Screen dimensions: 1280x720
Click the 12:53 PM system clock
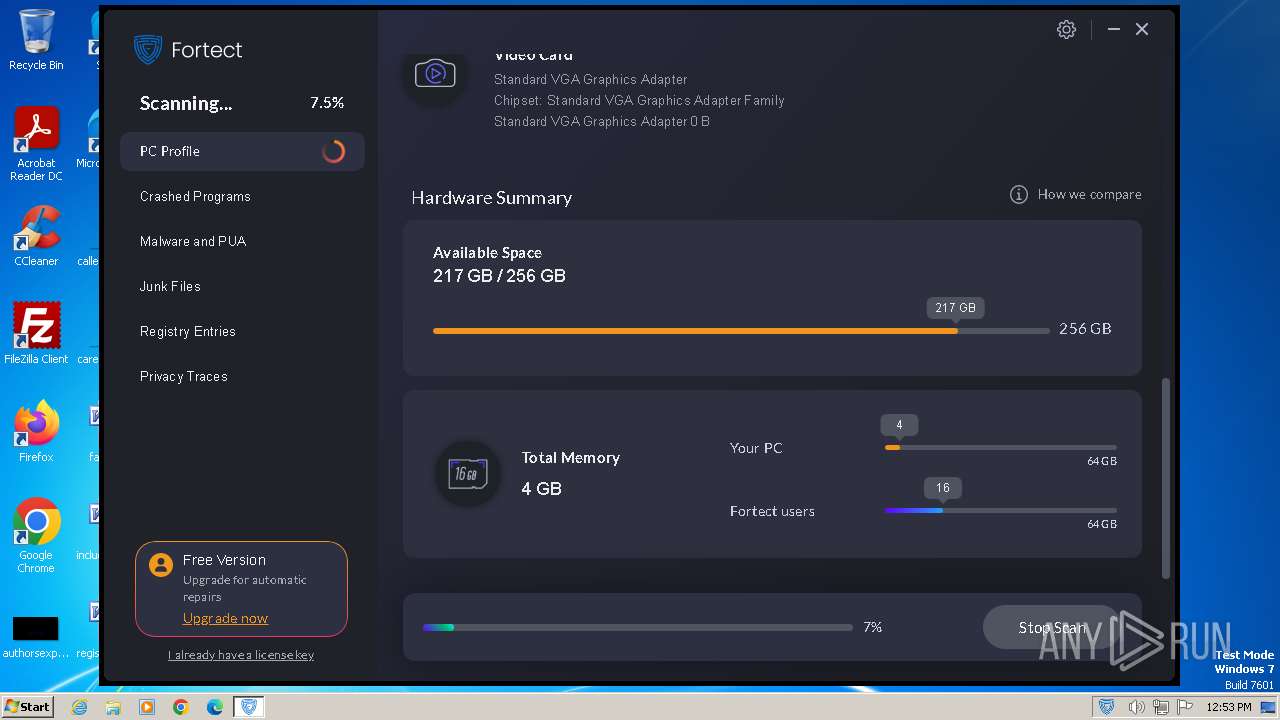coord(1229,707)
